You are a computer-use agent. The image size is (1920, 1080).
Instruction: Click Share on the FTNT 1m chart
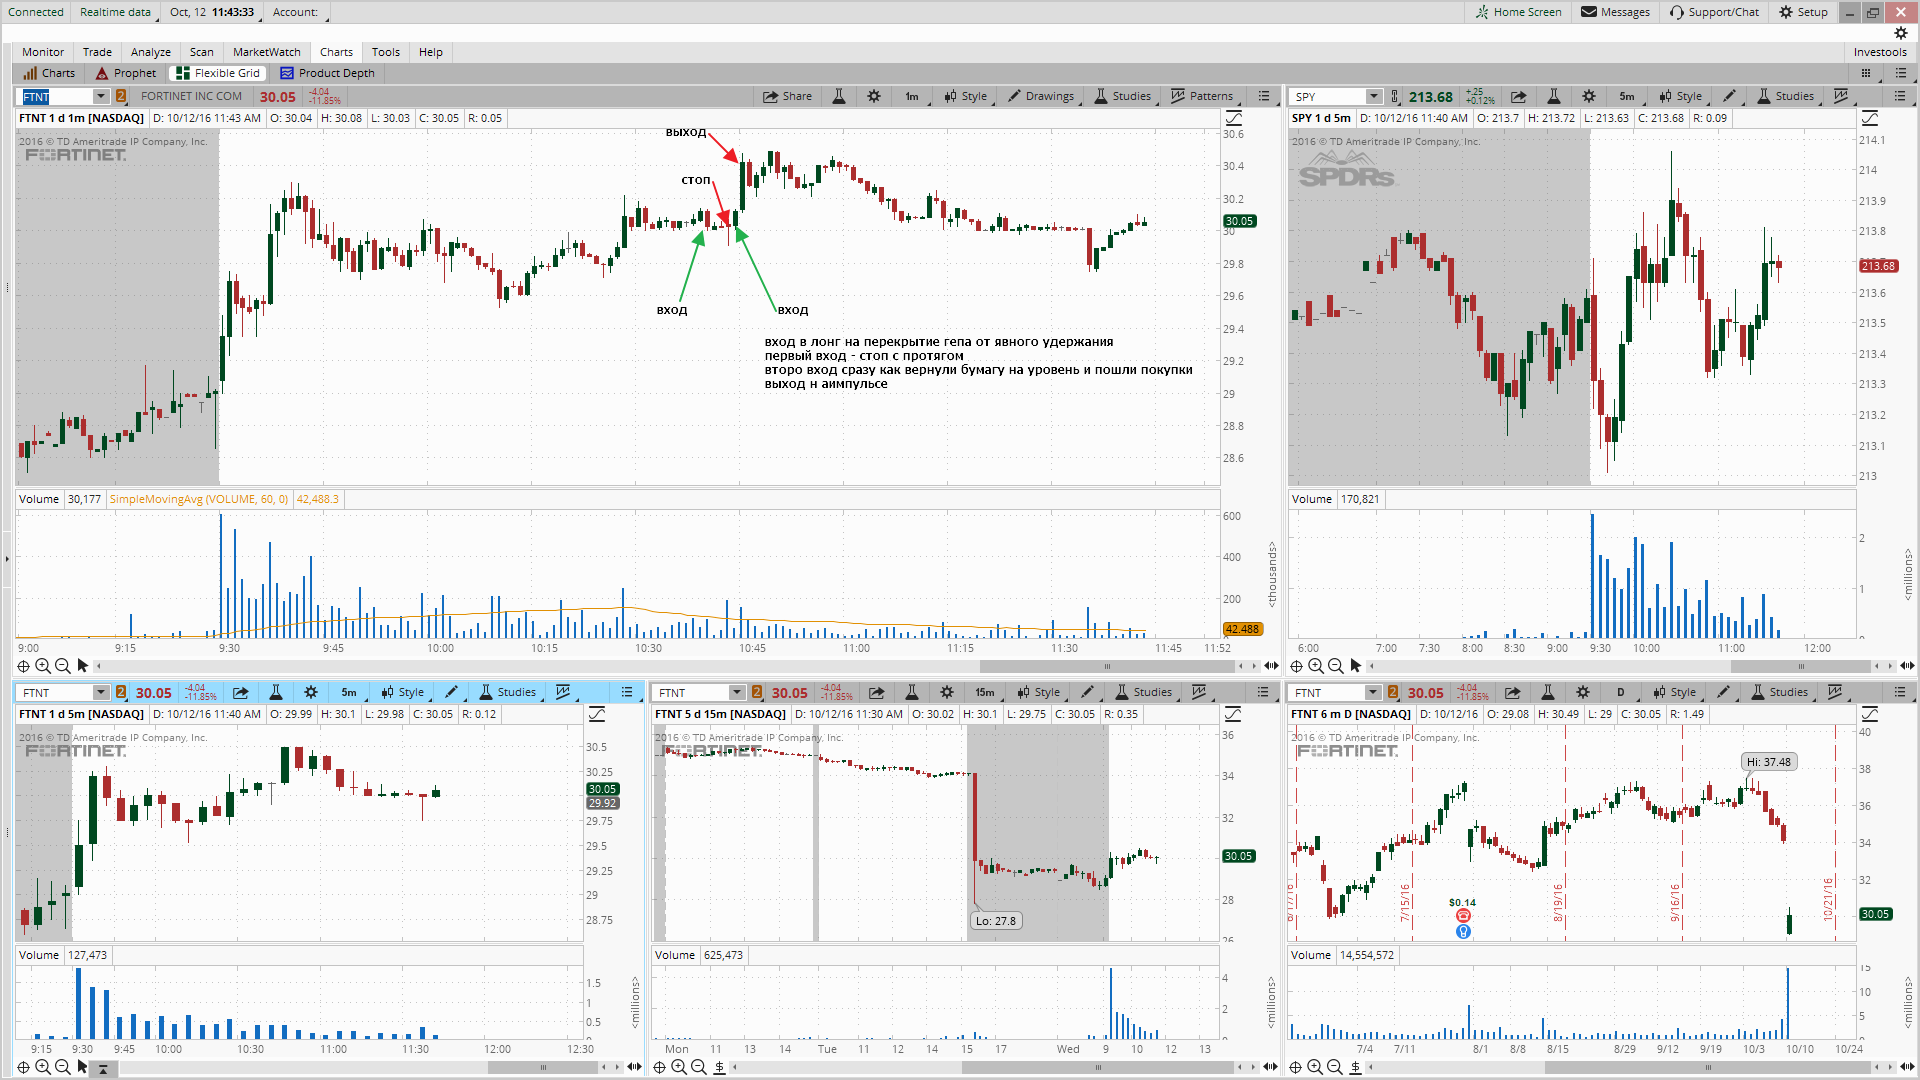coord(787,96)
